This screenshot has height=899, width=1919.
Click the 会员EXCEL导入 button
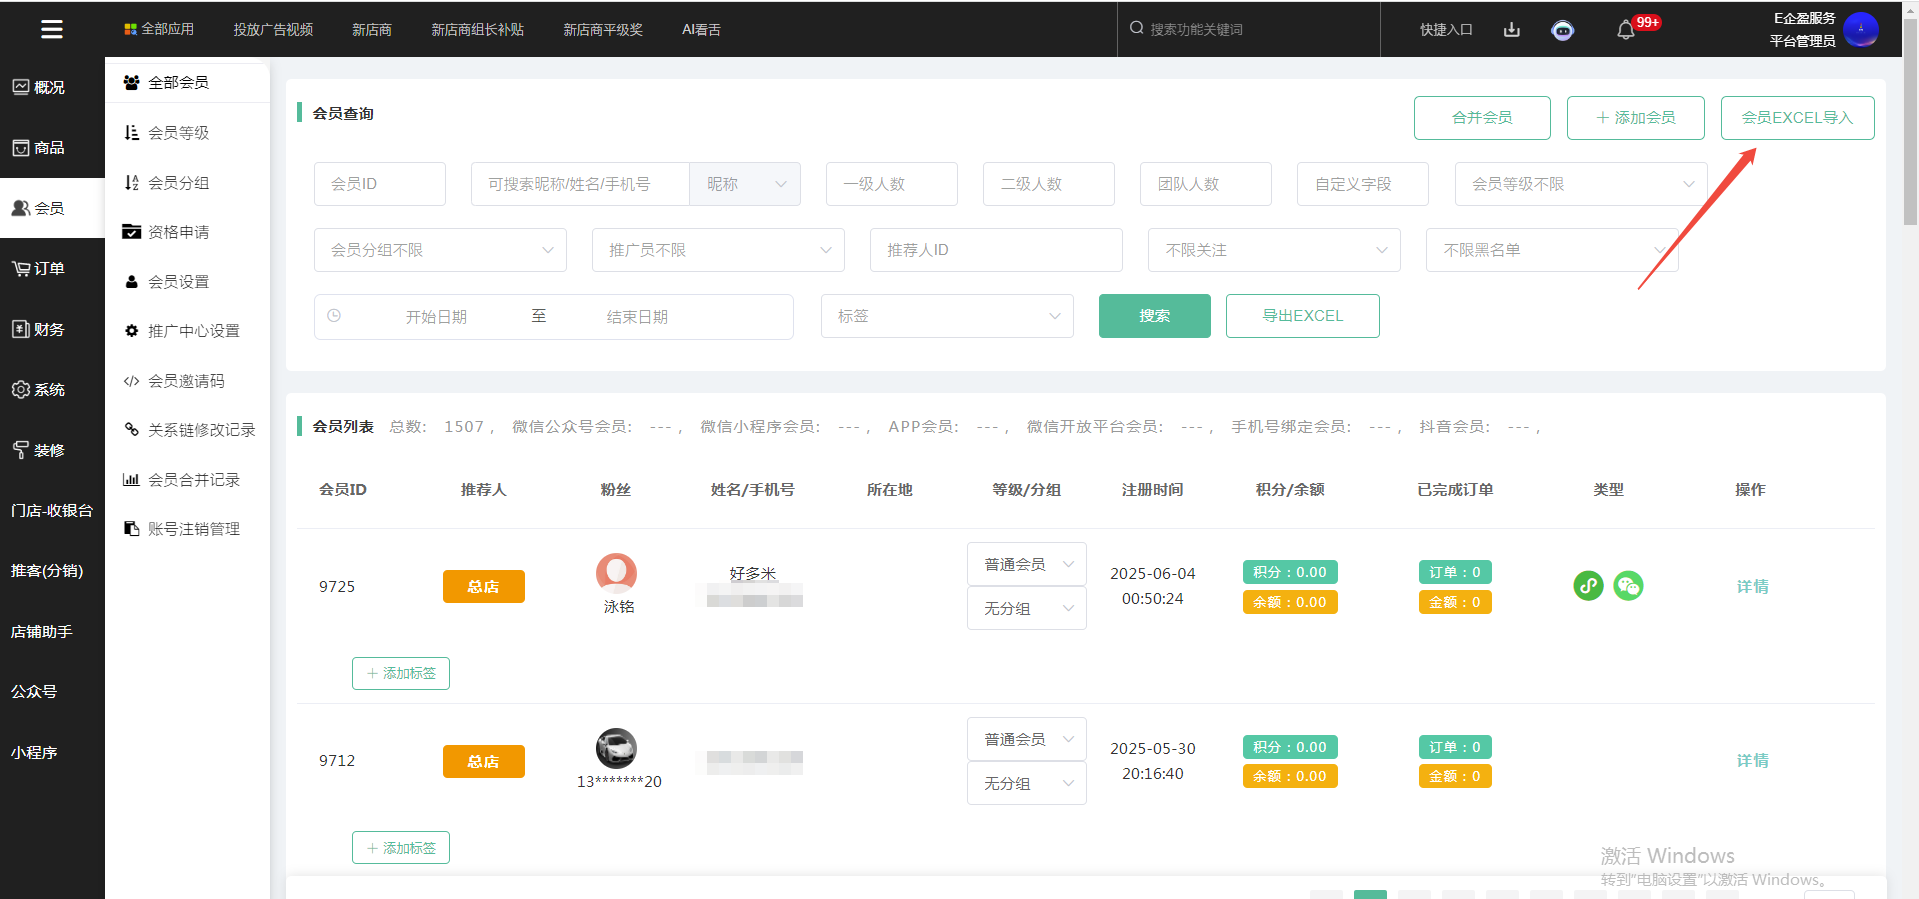click(x=1796, y=118)
